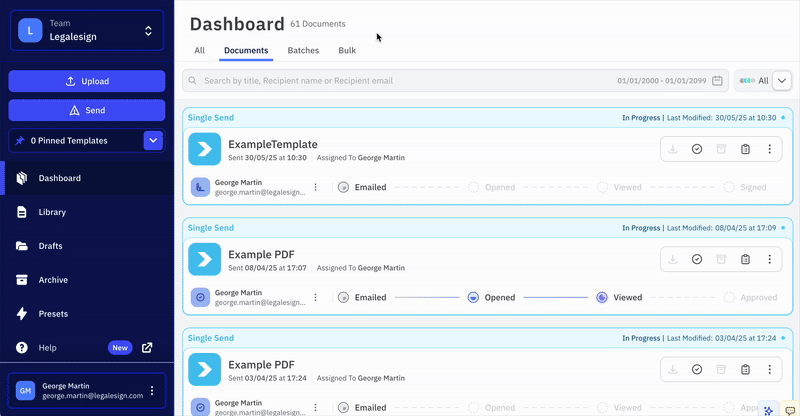The width and height of the screenshot is (800, 416).
Task: Click the download icon for ExampleTemplate
Action: point(673,149)
